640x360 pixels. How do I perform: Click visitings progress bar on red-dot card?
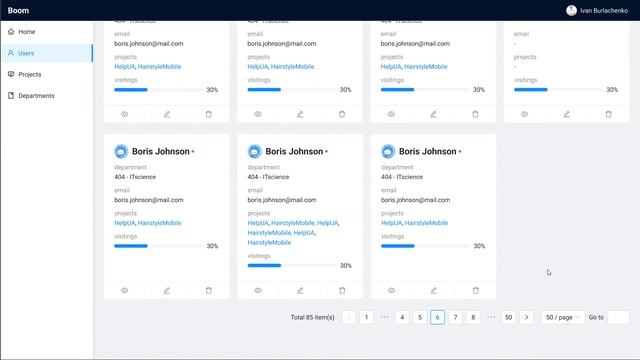tap(158, 246)
